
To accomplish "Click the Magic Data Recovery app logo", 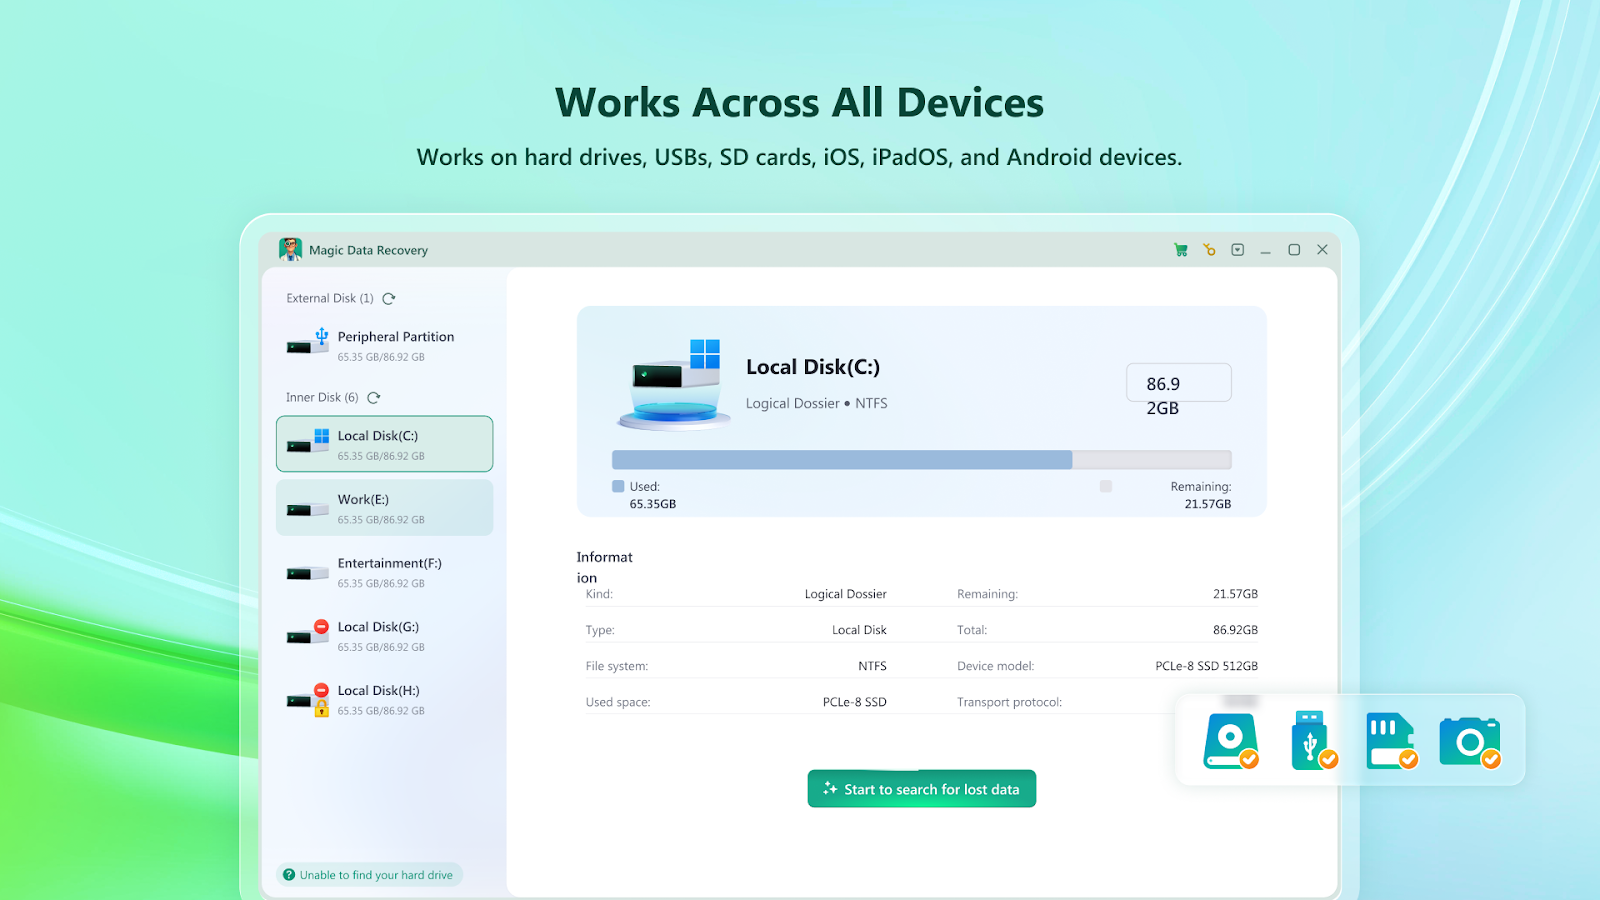I will (x=291, y=250).
